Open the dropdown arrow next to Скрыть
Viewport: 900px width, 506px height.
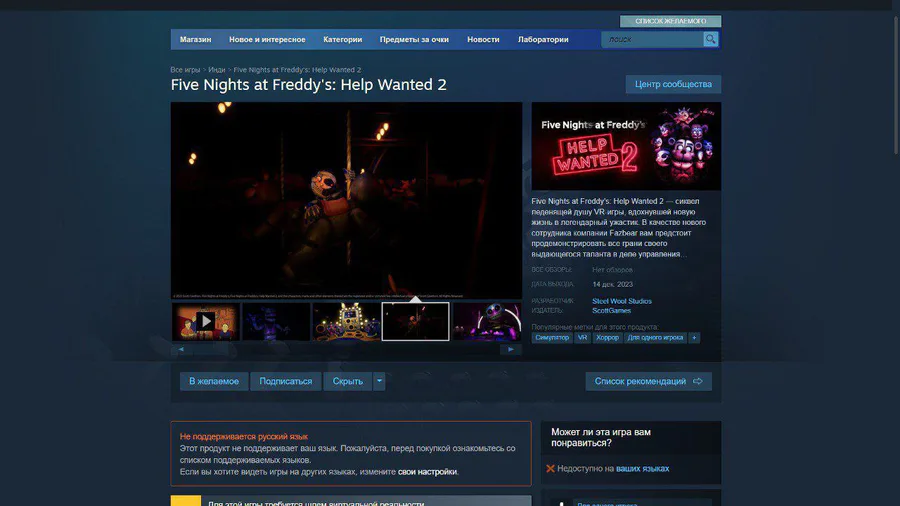[x=379, y=381]
